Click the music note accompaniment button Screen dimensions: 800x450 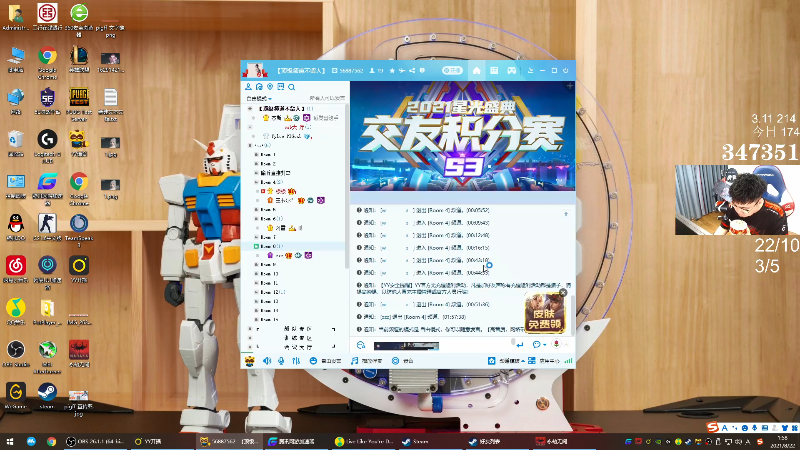click(366, 361)
